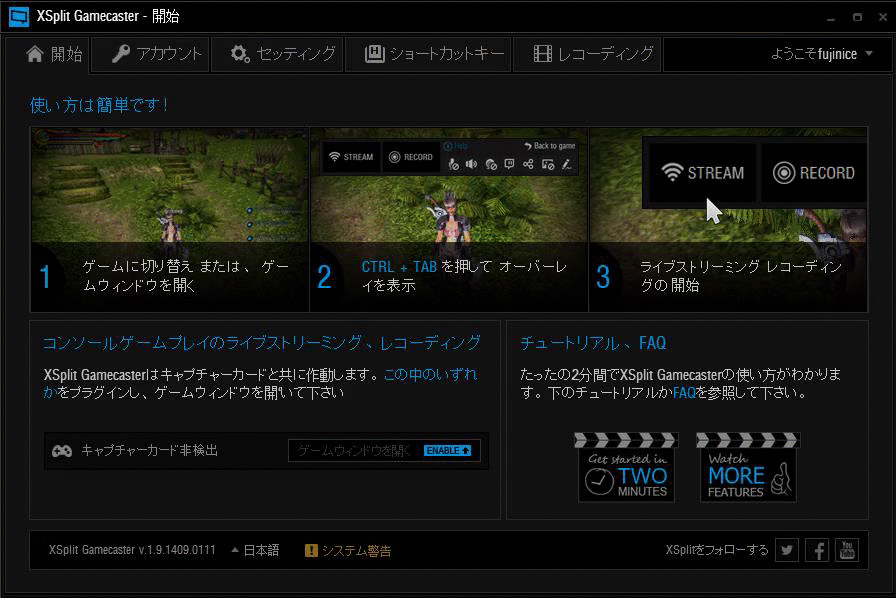Minimize the XSplit Gamecaster window
This screenshot has width=896, height=598.
831,18
